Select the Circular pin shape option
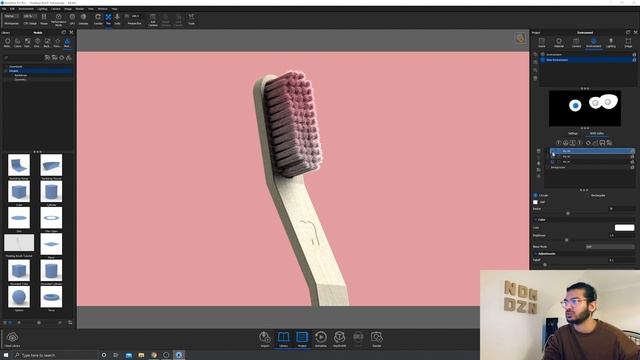 pyautogui.click(x=536, y=196)
